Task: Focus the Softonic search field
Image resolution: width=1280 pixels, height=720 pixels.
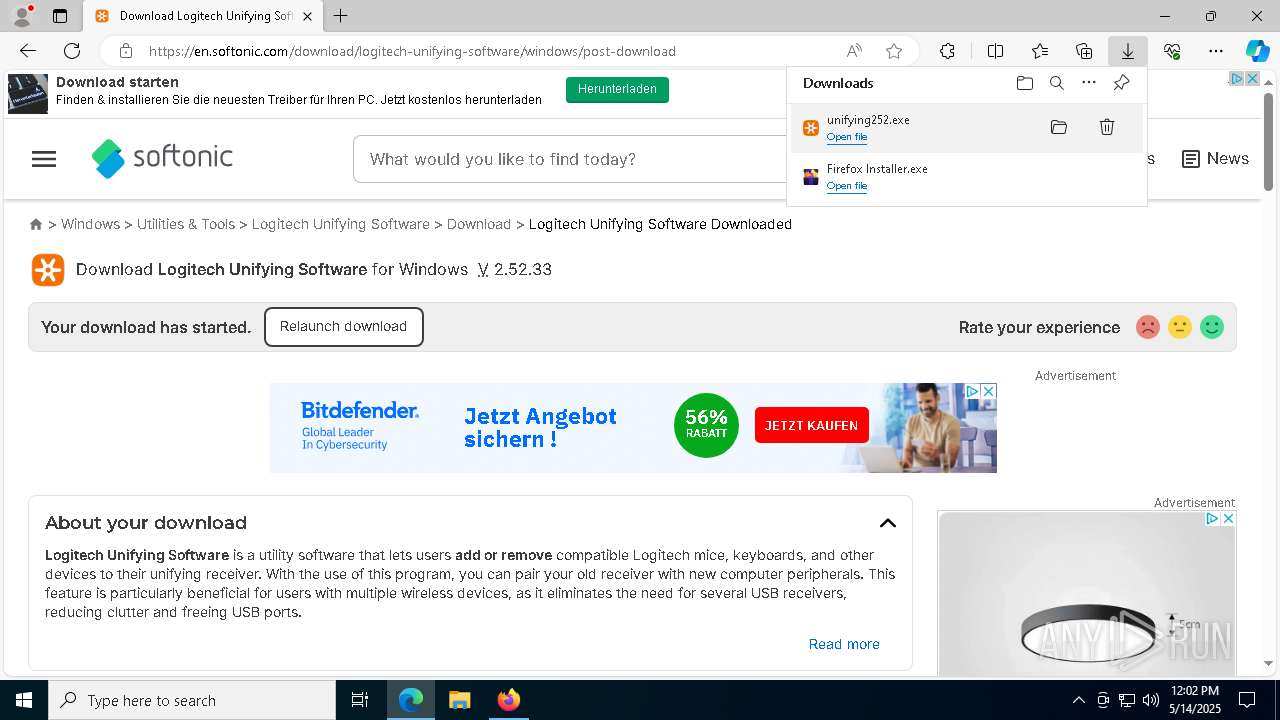Action: tap(572, 159)
